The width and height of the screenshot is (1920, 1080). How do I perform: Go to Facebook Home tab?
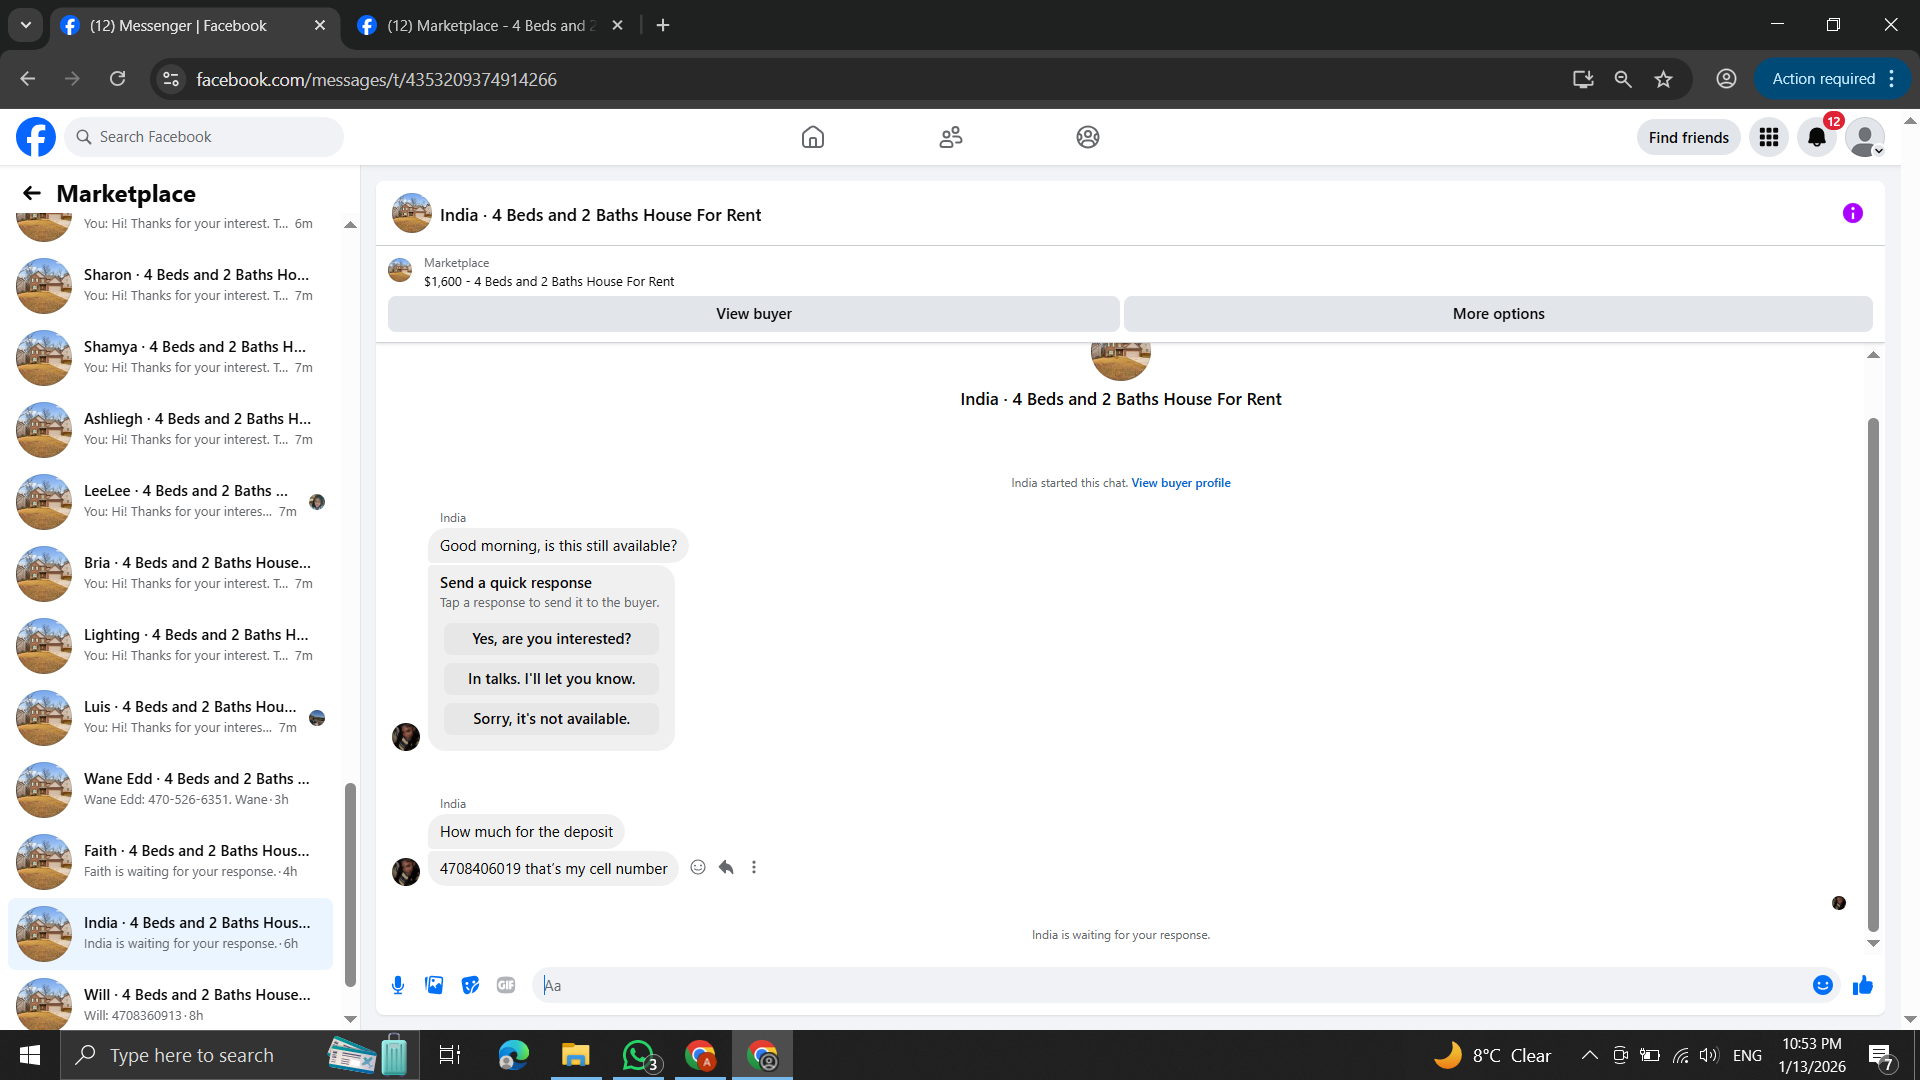(812, 137)
